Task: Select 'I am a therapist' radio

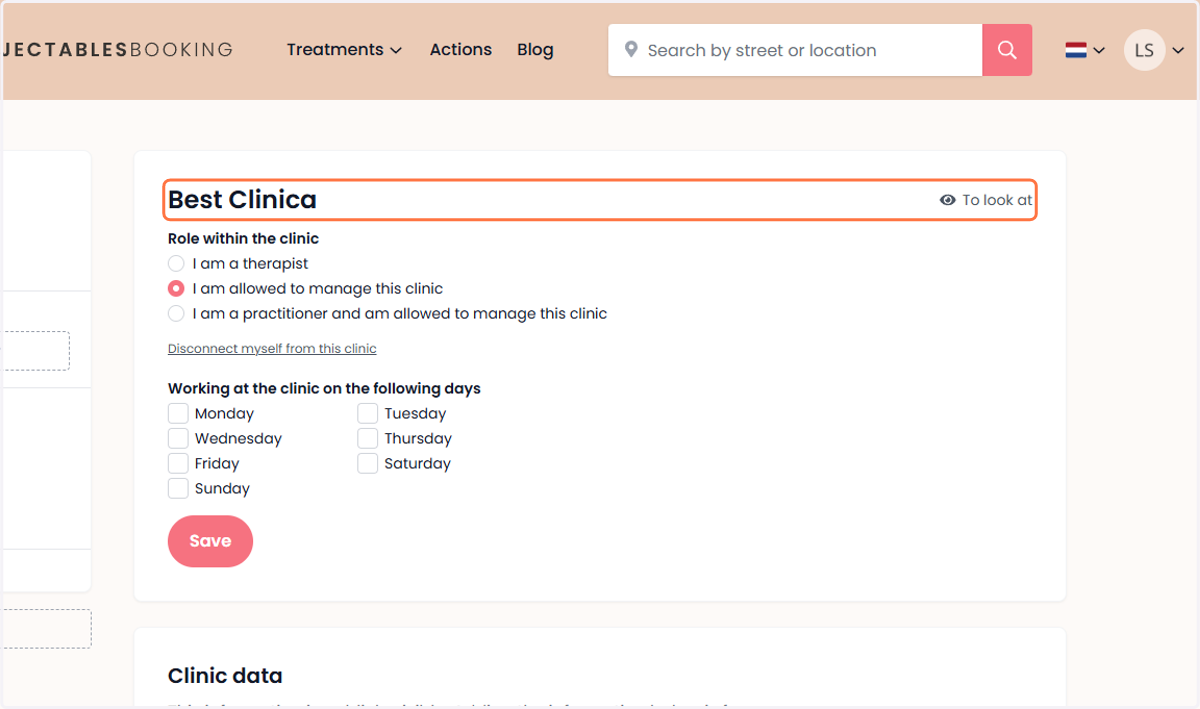Action: (176, 264)
